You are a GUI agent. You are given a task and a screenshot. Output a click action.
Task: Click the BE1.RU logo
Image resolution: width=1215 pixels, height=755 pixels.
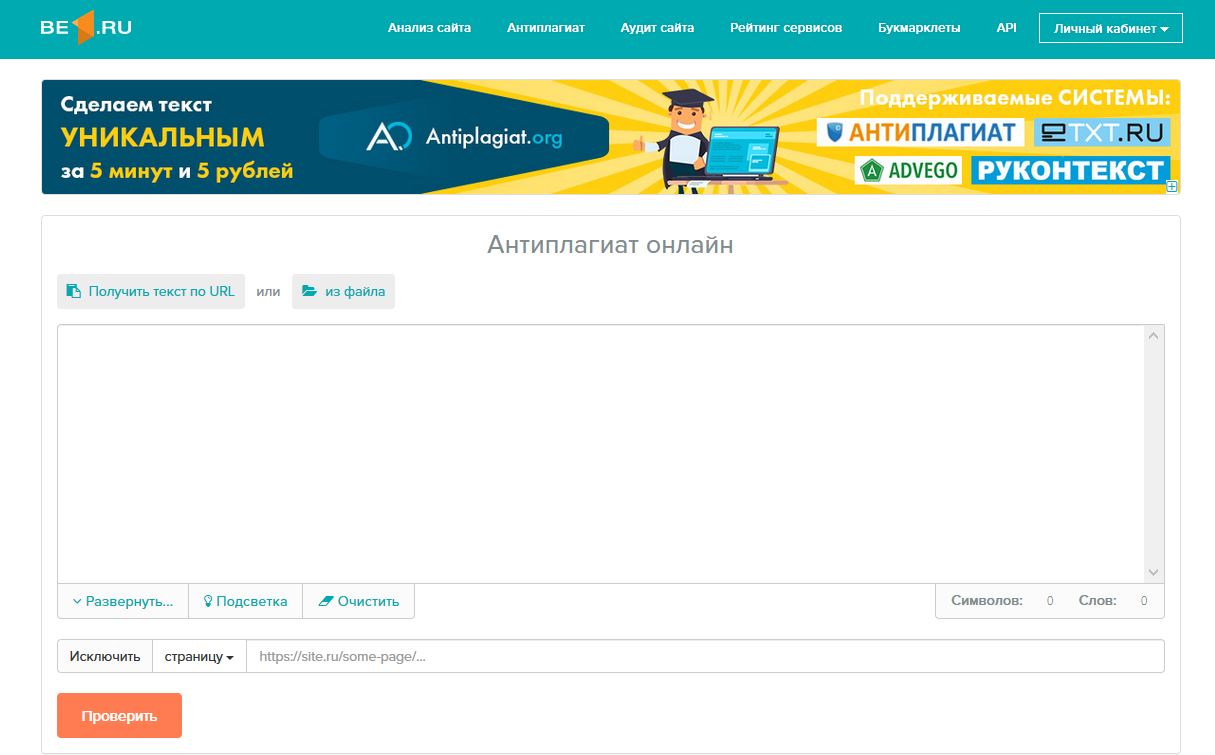[86, 28]
